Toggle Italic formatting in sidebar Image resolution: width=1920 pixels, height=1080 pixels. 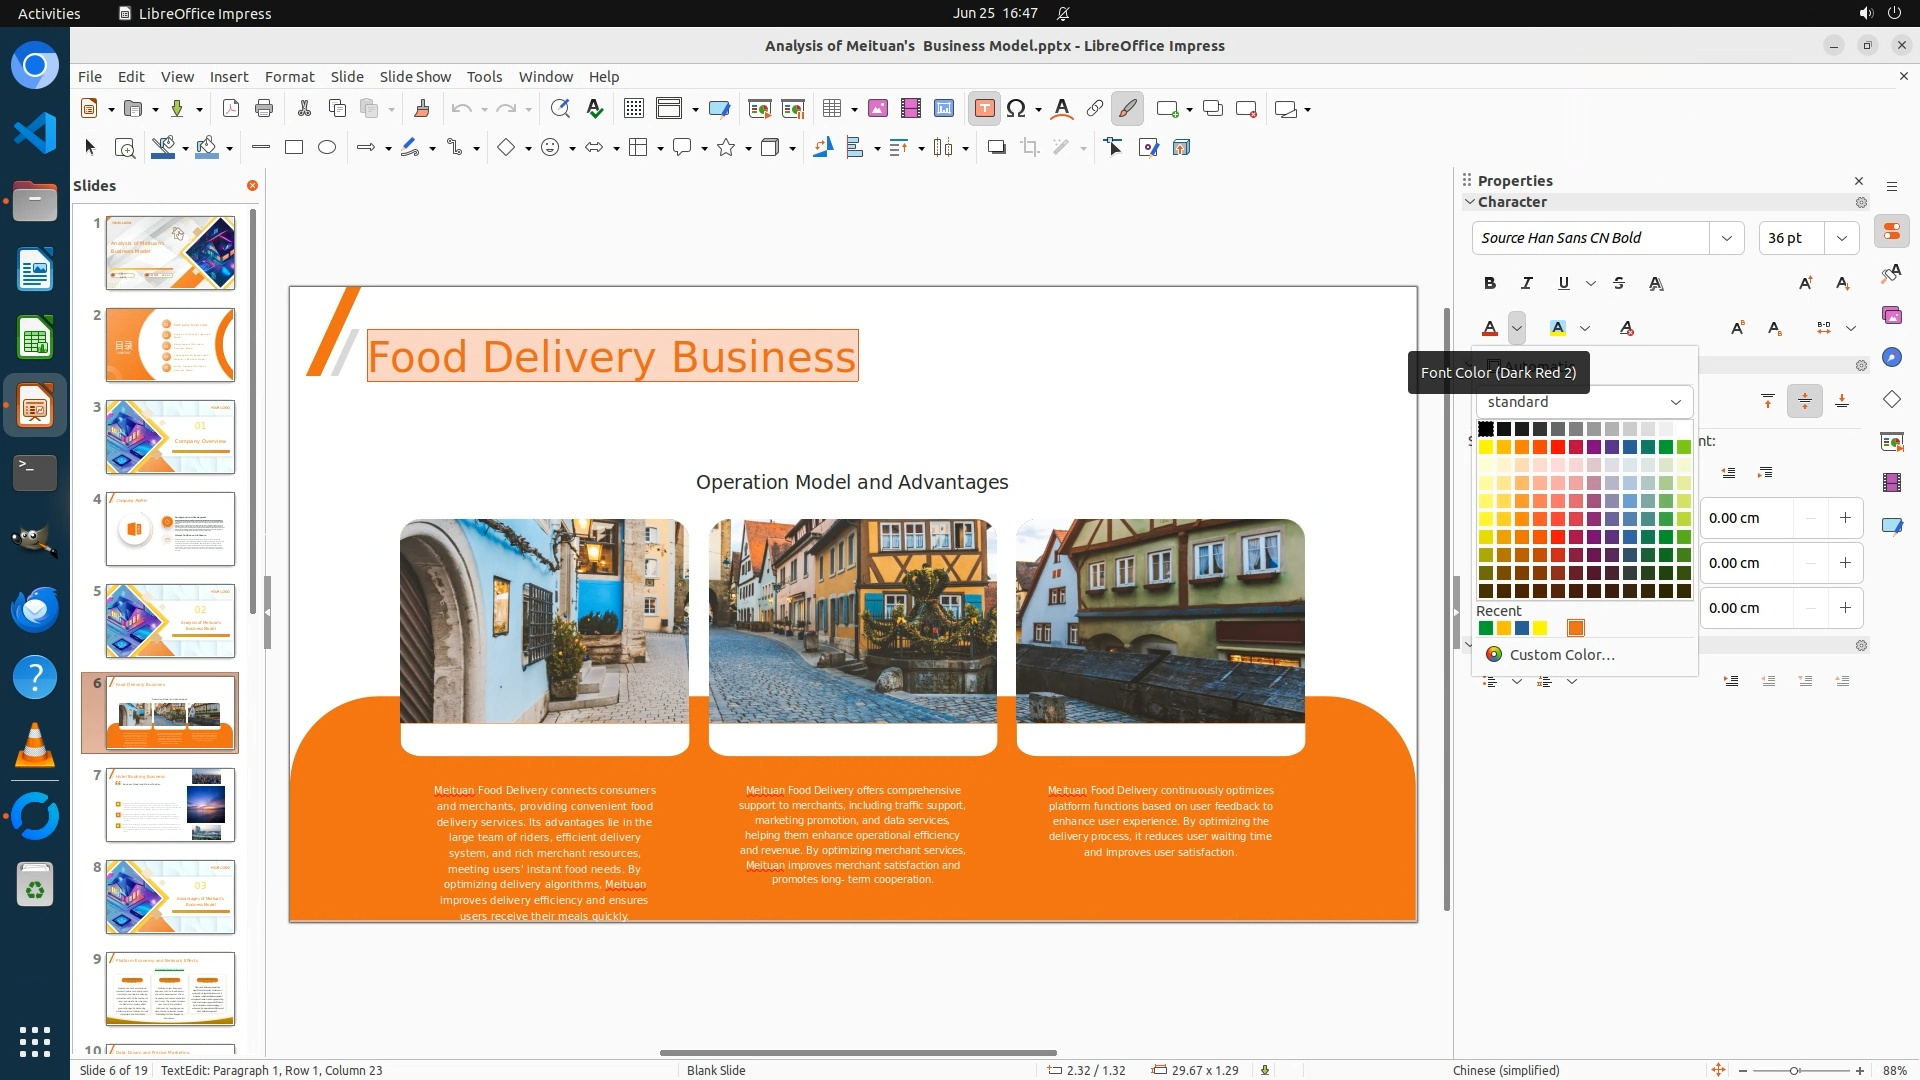[1526, 284]
